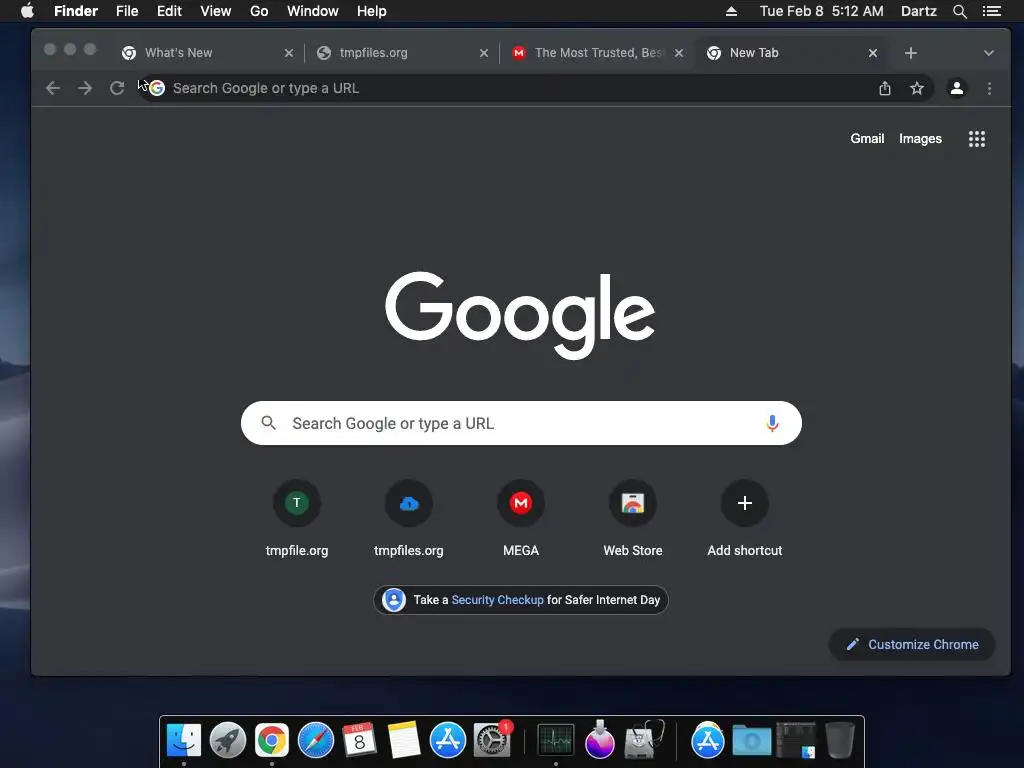Follow the Security Checkup link
The width and height of the screenshot is (1024, 768).
tap(497, 600)
